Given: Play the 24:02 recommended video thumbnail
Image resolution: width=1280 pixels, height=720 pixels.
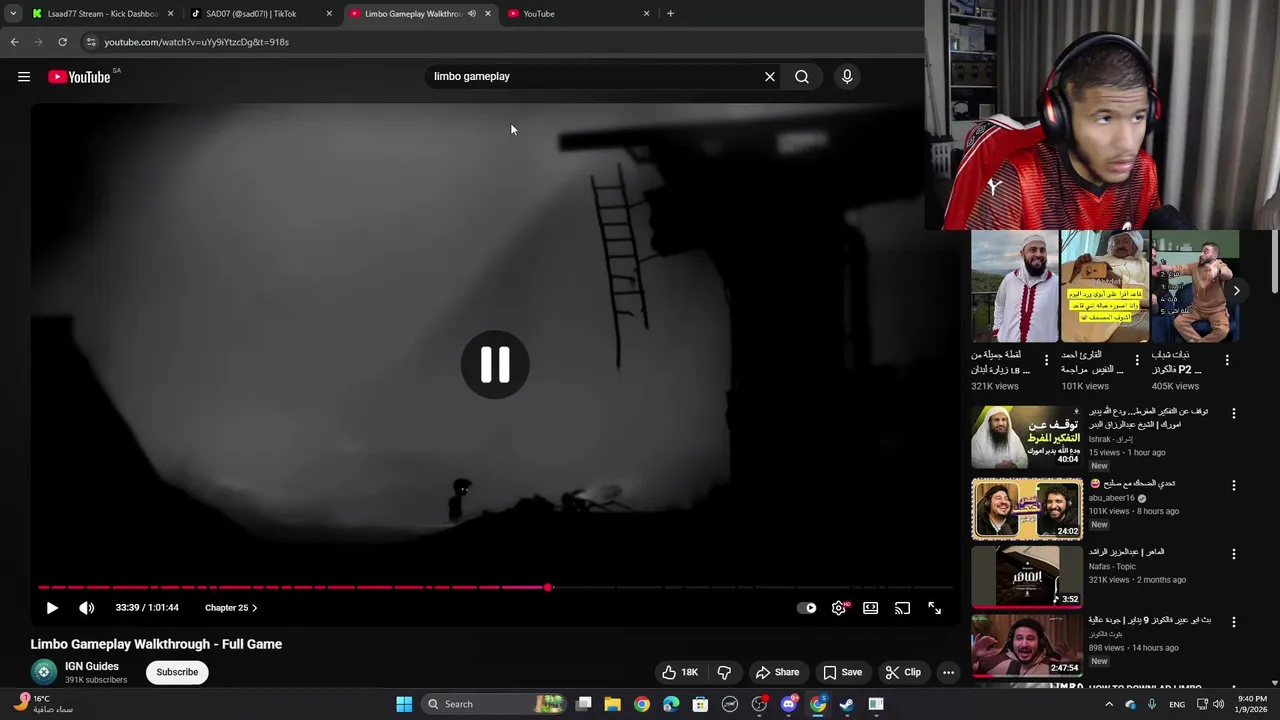Looking at the screenshot, I should [1027, 509].
